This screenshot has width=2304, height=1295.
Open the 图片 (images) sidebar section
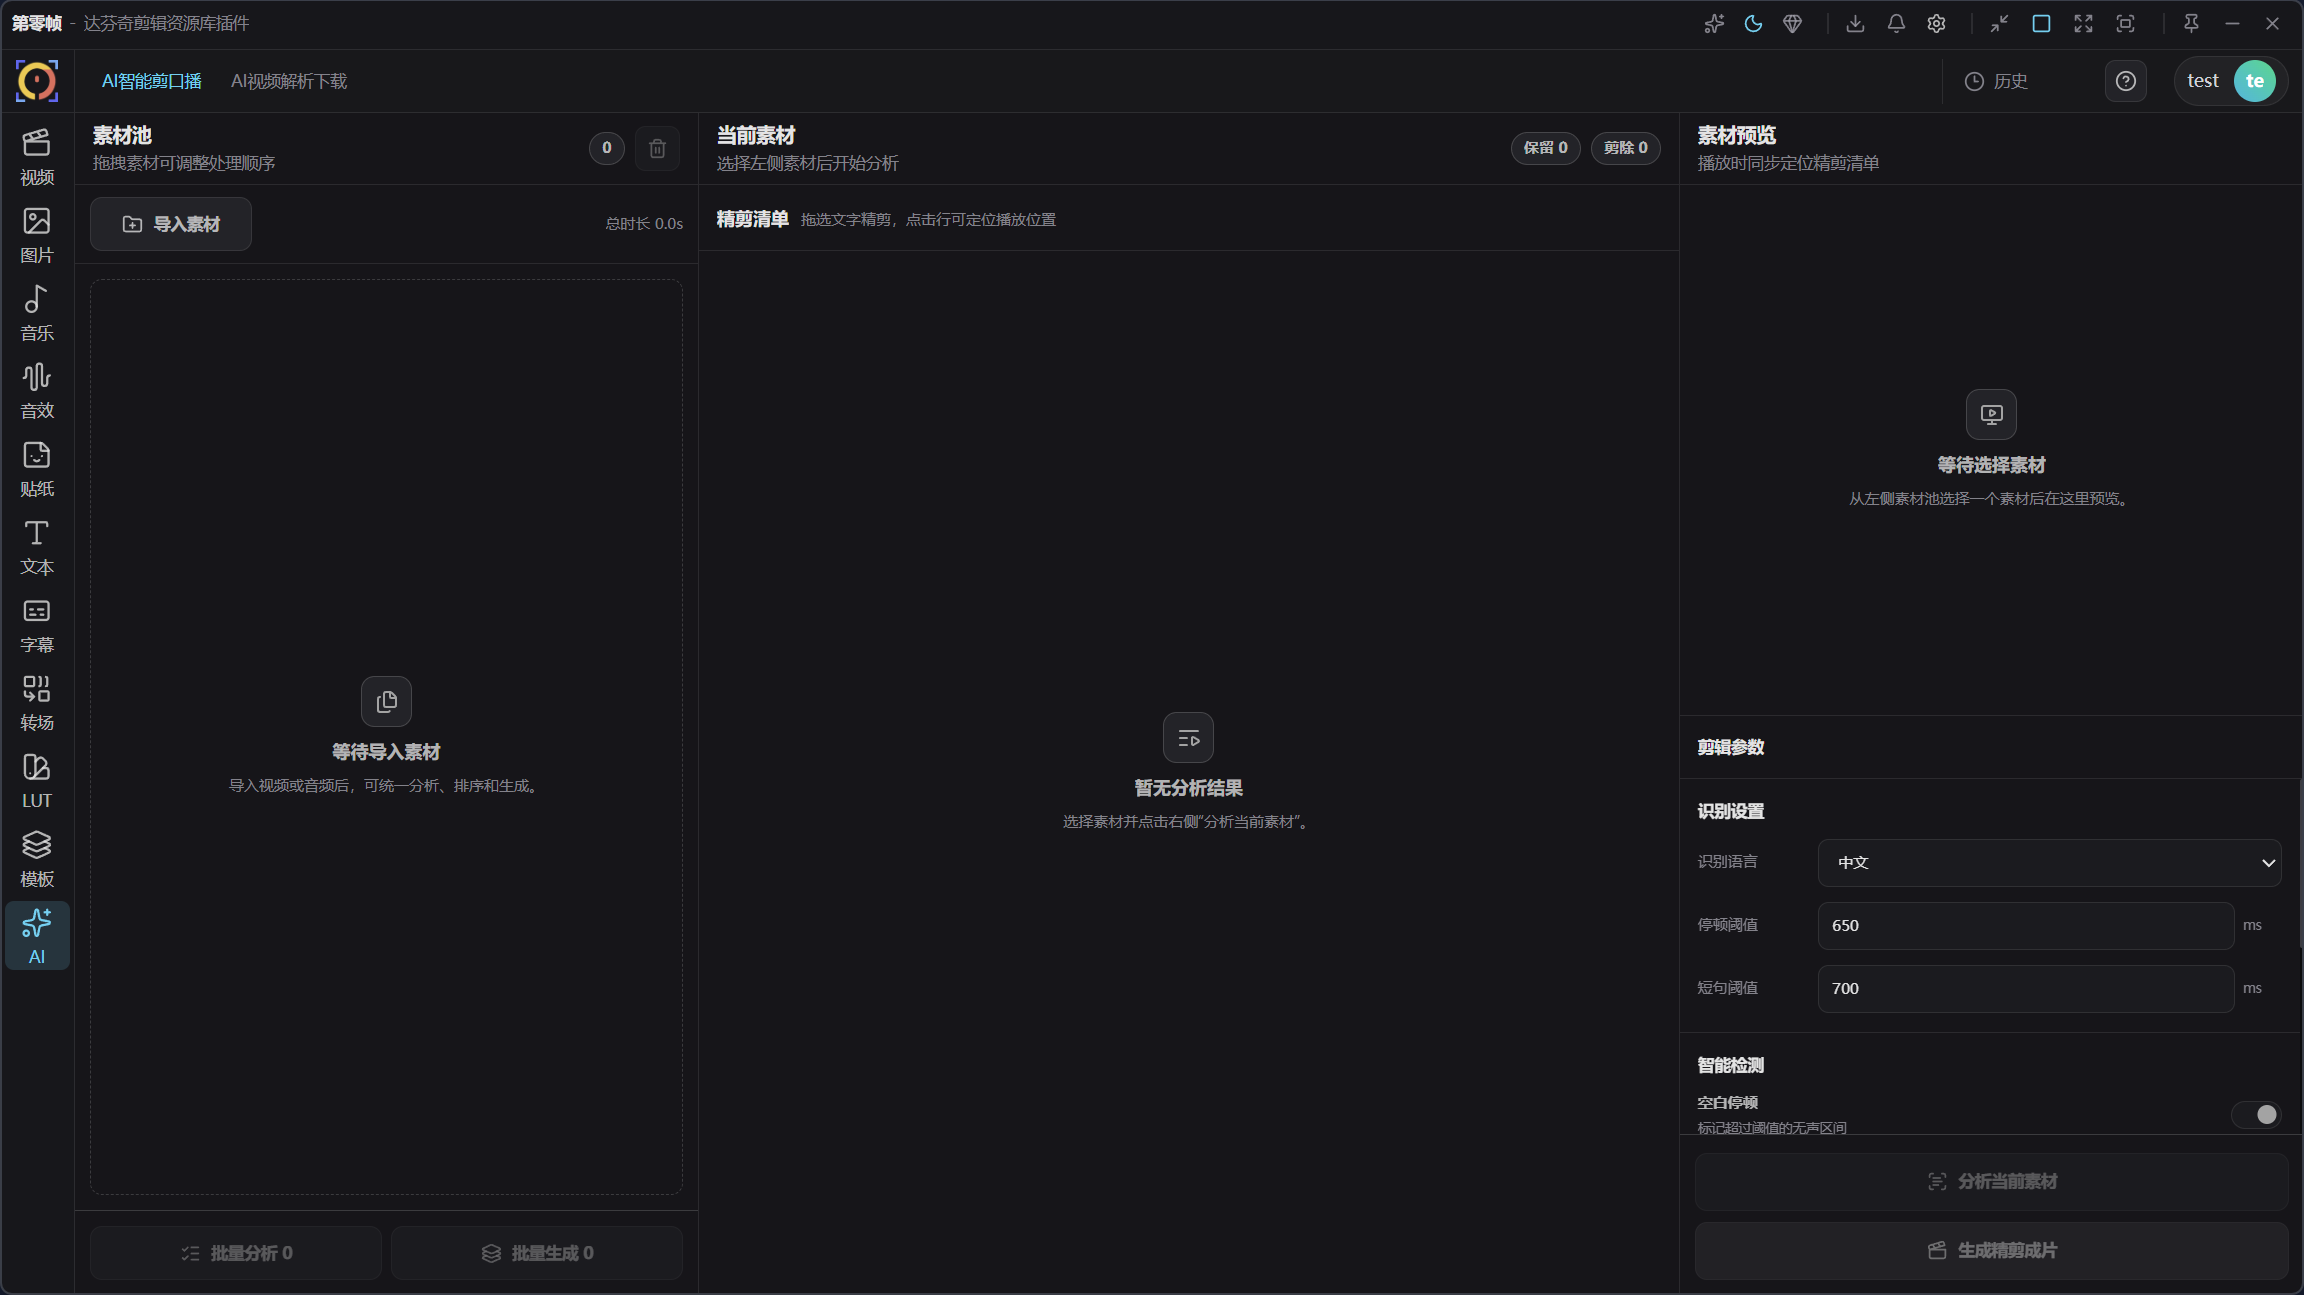pyautogui.click(x=37, y=235)
